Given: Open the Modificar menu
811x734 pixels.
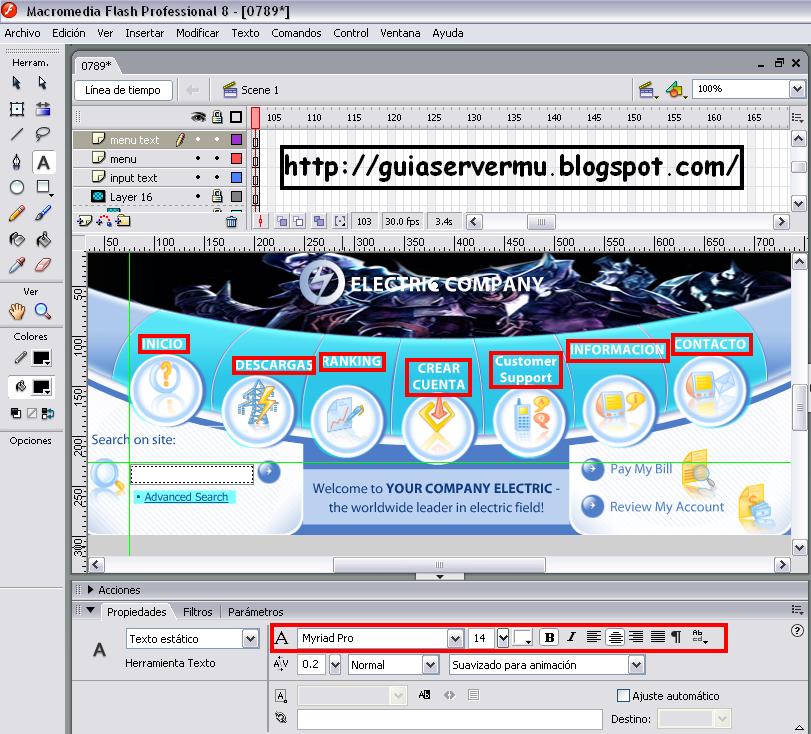Looking at the screenshot, I should [198, 33].
